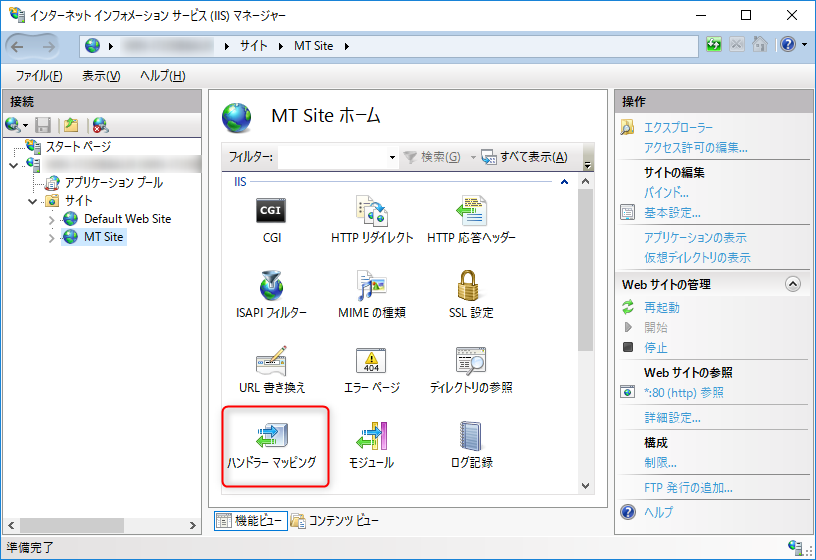This screenshot has width=816, height=560.
Task: Collapse the サイト tree node
Action: pos(33,201)
